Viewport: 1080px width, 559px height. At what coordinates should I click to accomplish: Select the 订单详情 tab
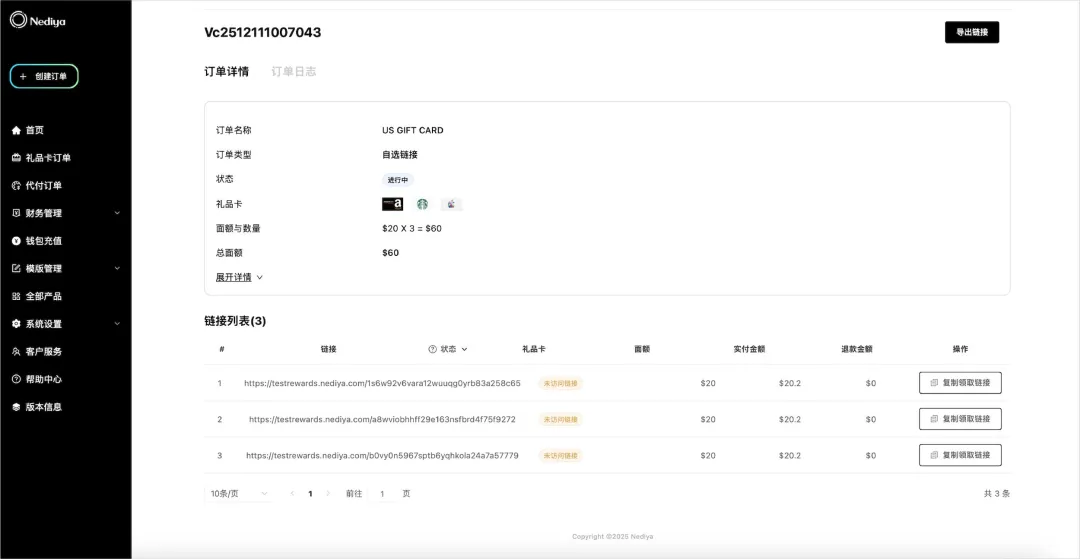coord(226,72)
